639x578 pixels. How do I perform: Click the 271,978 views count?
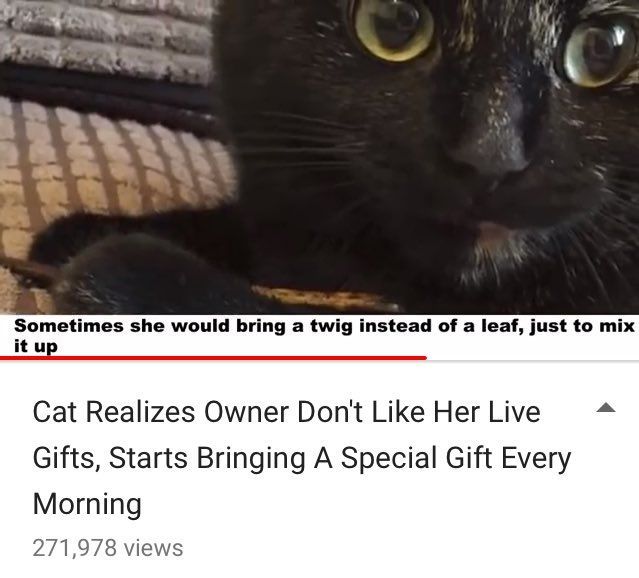click(108, 547)
